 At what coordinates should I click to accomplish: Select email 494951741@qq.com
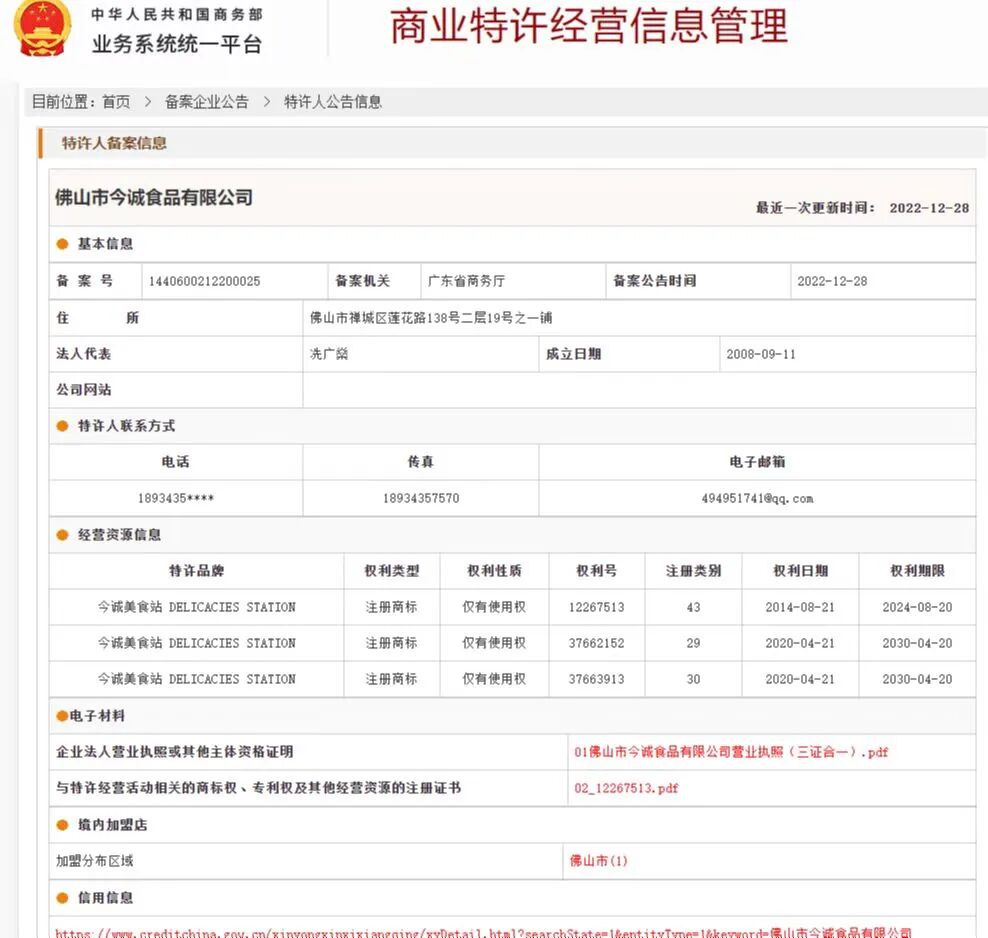757,498
